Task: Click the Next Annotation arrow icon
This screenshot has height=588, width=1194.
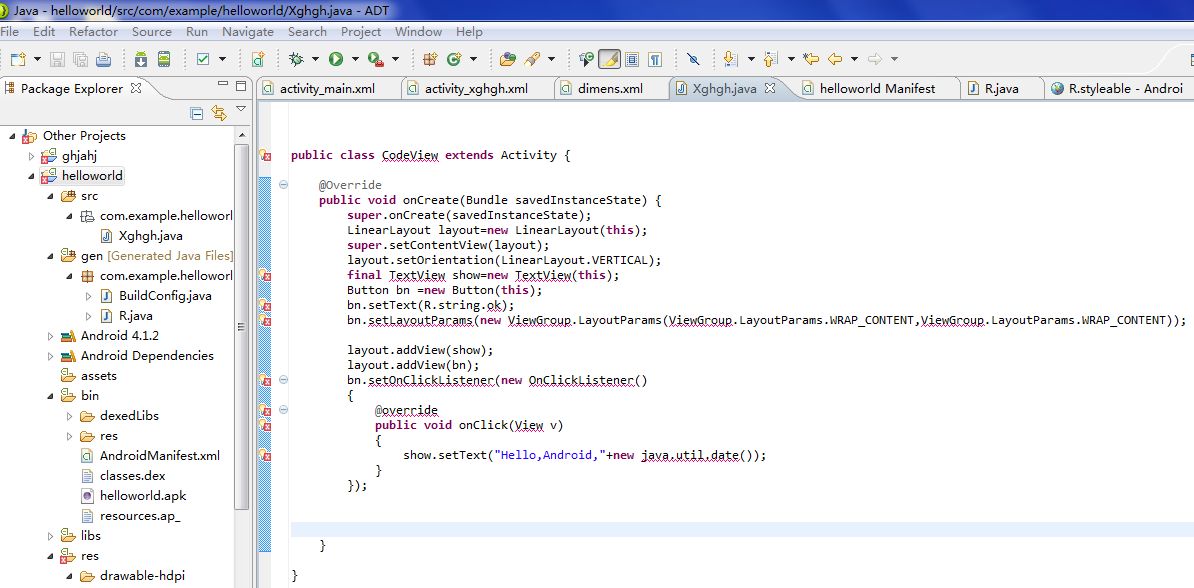Action: click(730, 59)
